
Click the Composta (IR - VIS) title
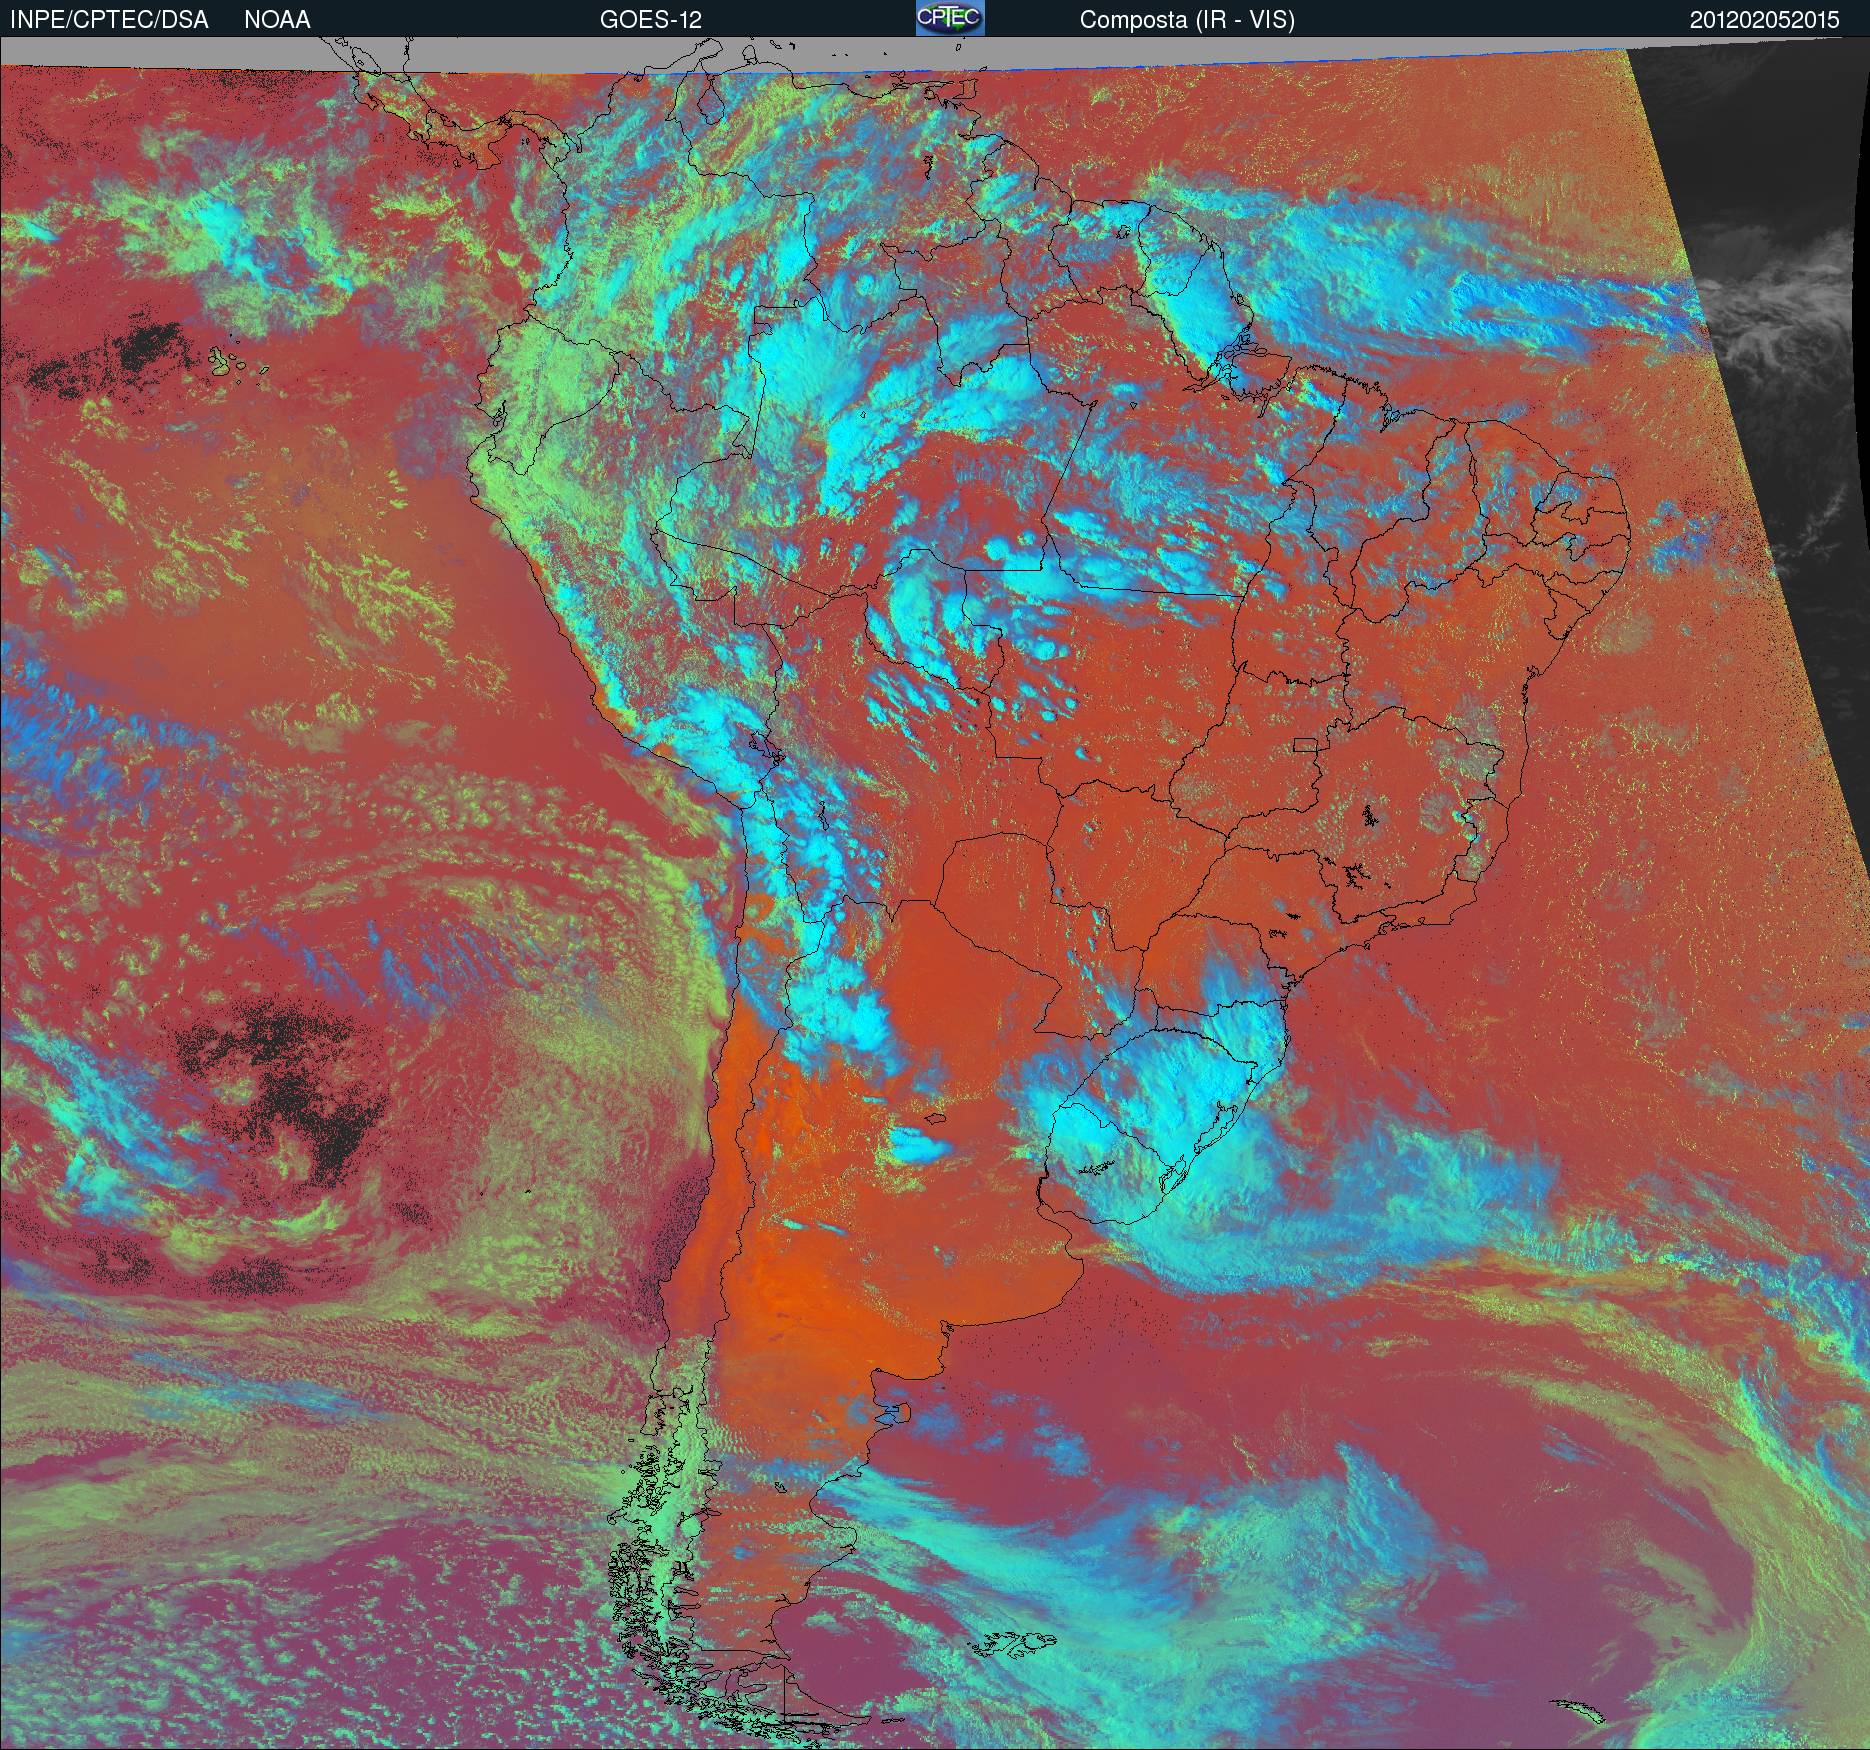(1187, 20)
